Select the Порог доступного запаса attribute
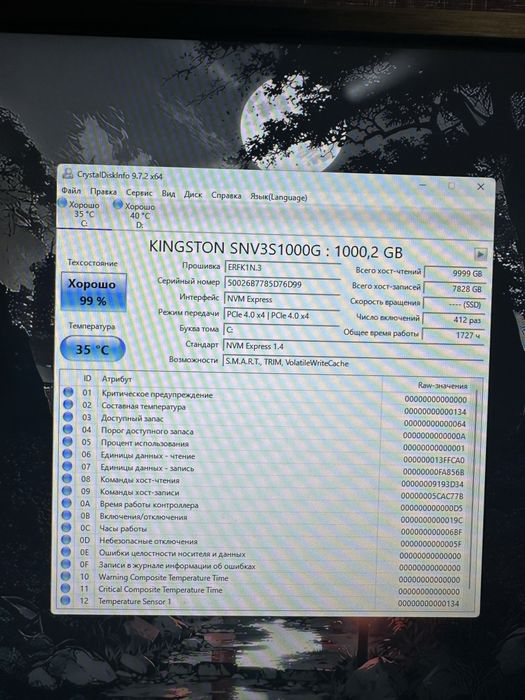This screenshot has width=525, height=700. (147, 431)
